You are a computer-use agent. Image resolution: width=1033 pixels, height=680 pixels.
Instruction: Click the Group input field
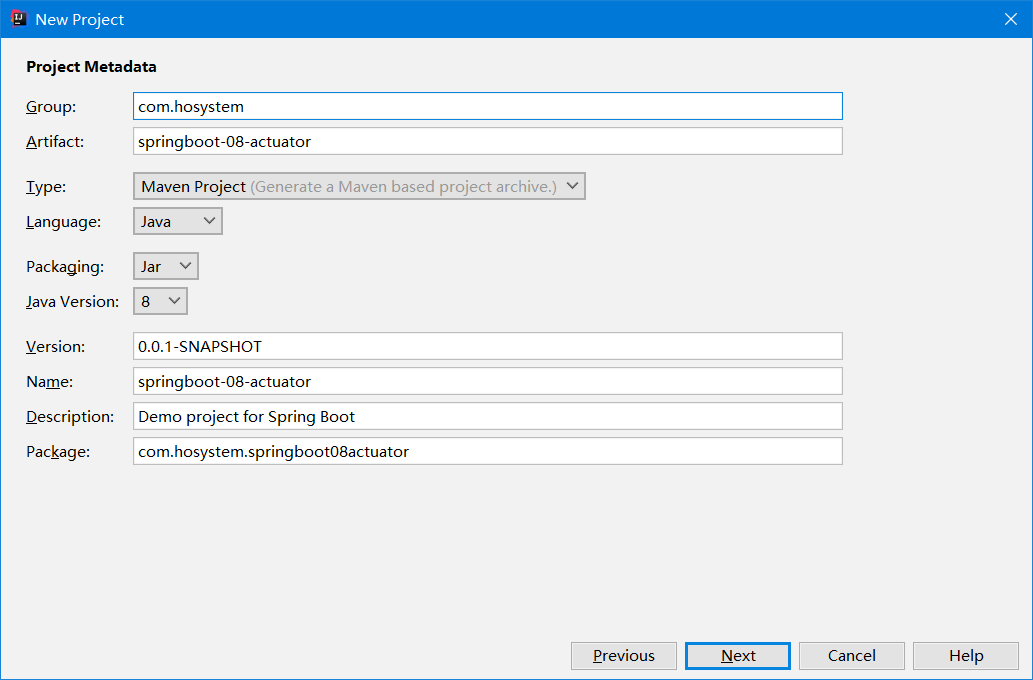488,106
